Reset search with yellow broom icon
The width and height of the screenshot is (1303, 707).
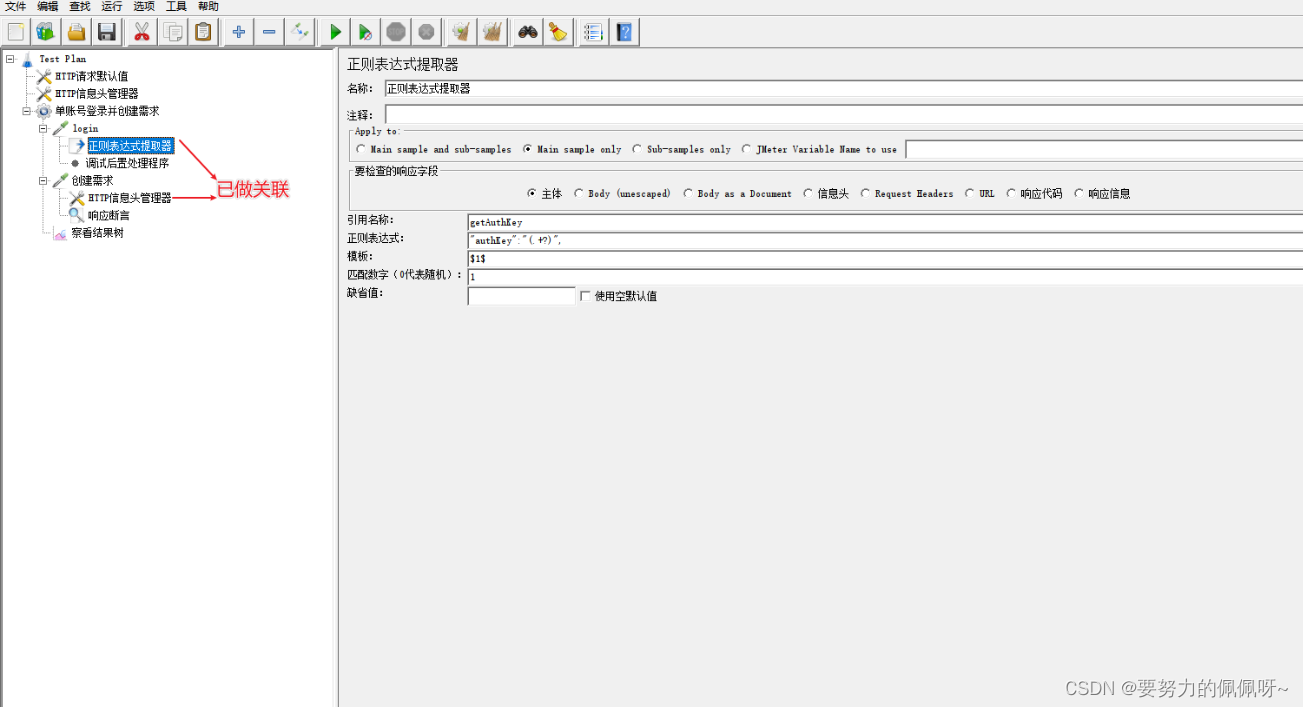pos(557,32)
